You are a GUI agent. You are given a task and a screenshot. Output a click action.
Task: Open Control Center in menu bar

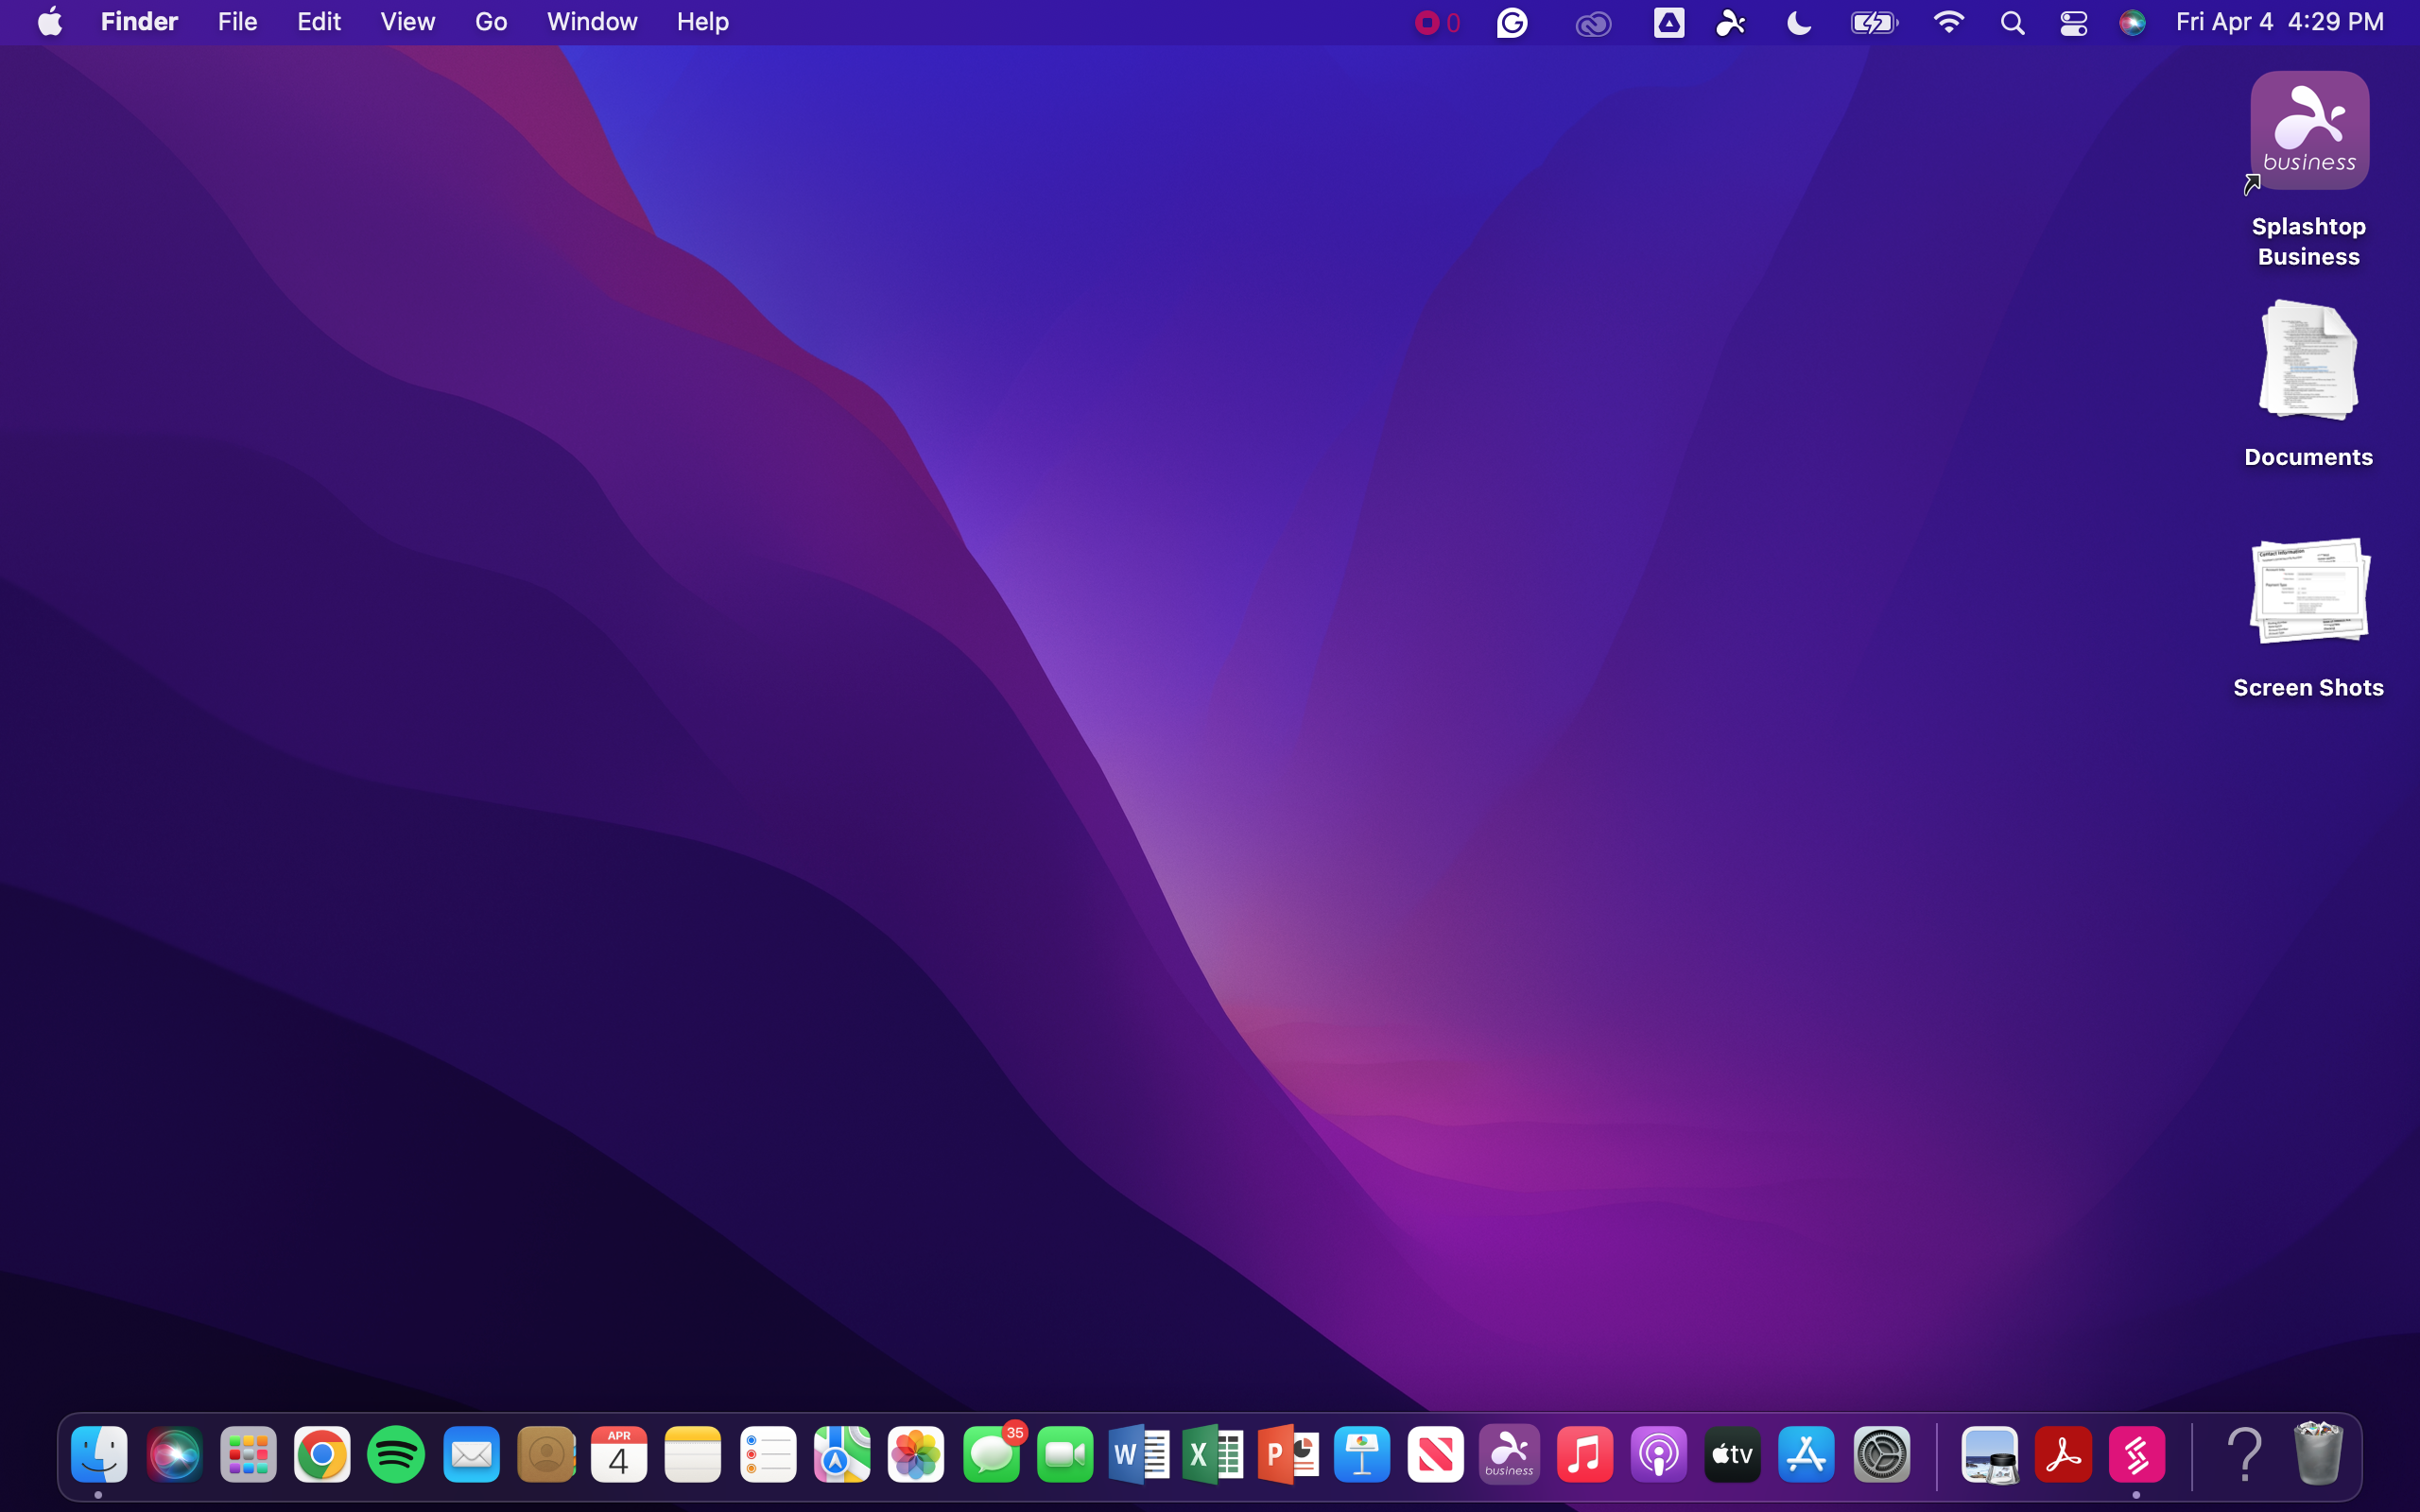pyautogui.click(x=2073, y=22)
